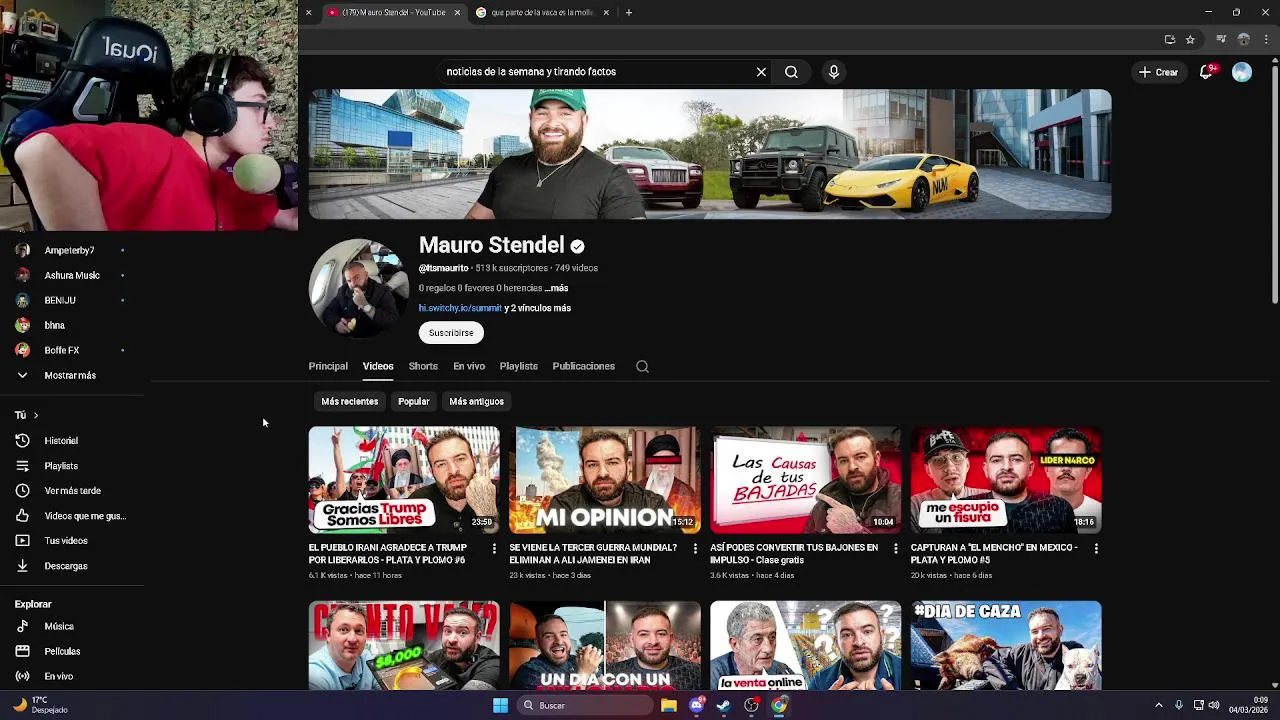Open options menu for TERCER GUERRA MUNDIAL video

pyautogui.click(x=695, y=549)
